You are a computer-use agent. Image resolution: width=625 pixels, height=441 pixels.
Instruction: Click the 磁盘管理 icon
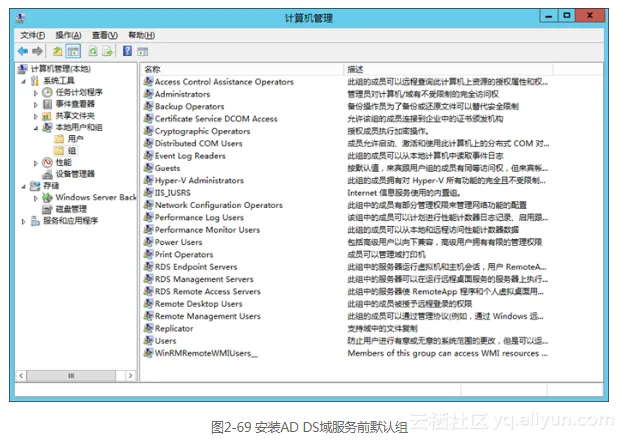tap(47, 209)
